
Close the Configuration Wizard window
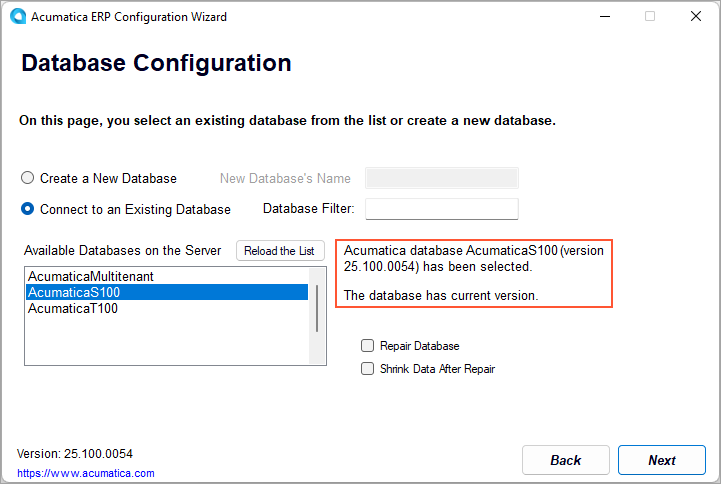pos(695,17)
